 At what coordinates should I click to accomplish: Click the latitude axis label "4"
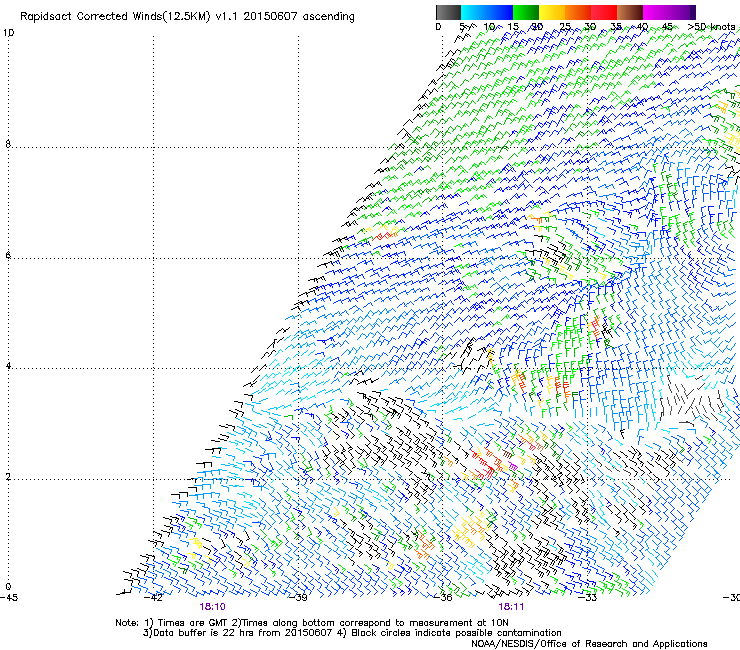pos(8,366)
